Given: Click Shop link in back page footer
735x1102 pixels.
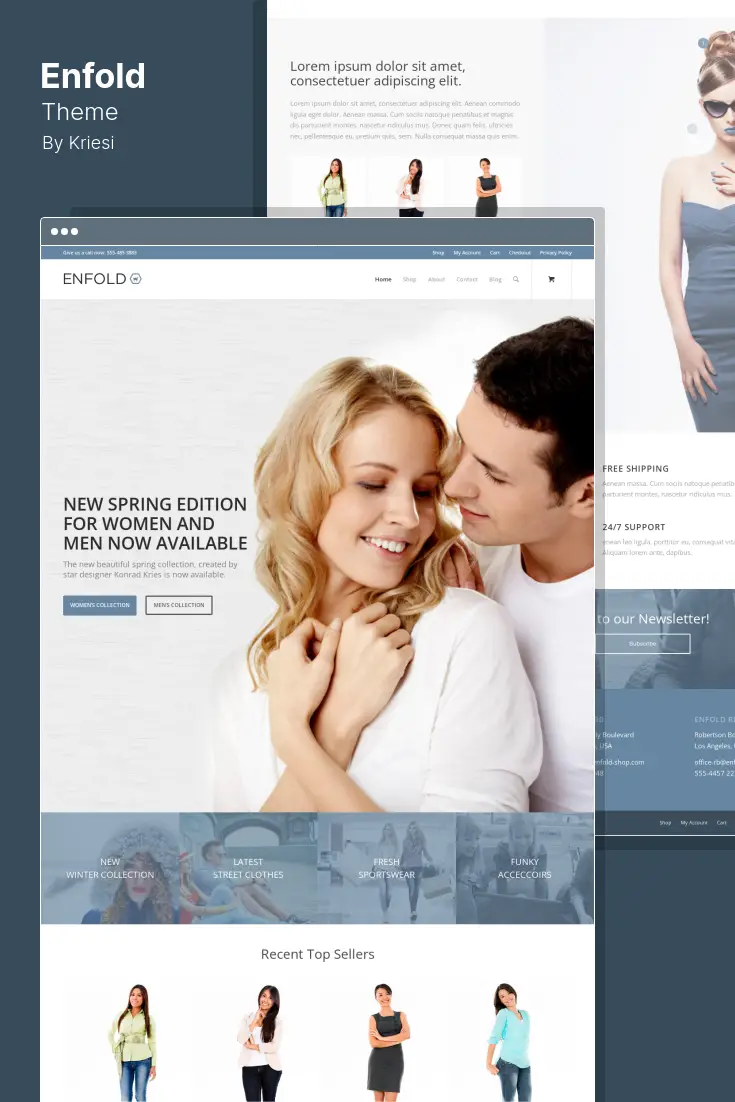Looking at the screenshot, I should point(665,822).
